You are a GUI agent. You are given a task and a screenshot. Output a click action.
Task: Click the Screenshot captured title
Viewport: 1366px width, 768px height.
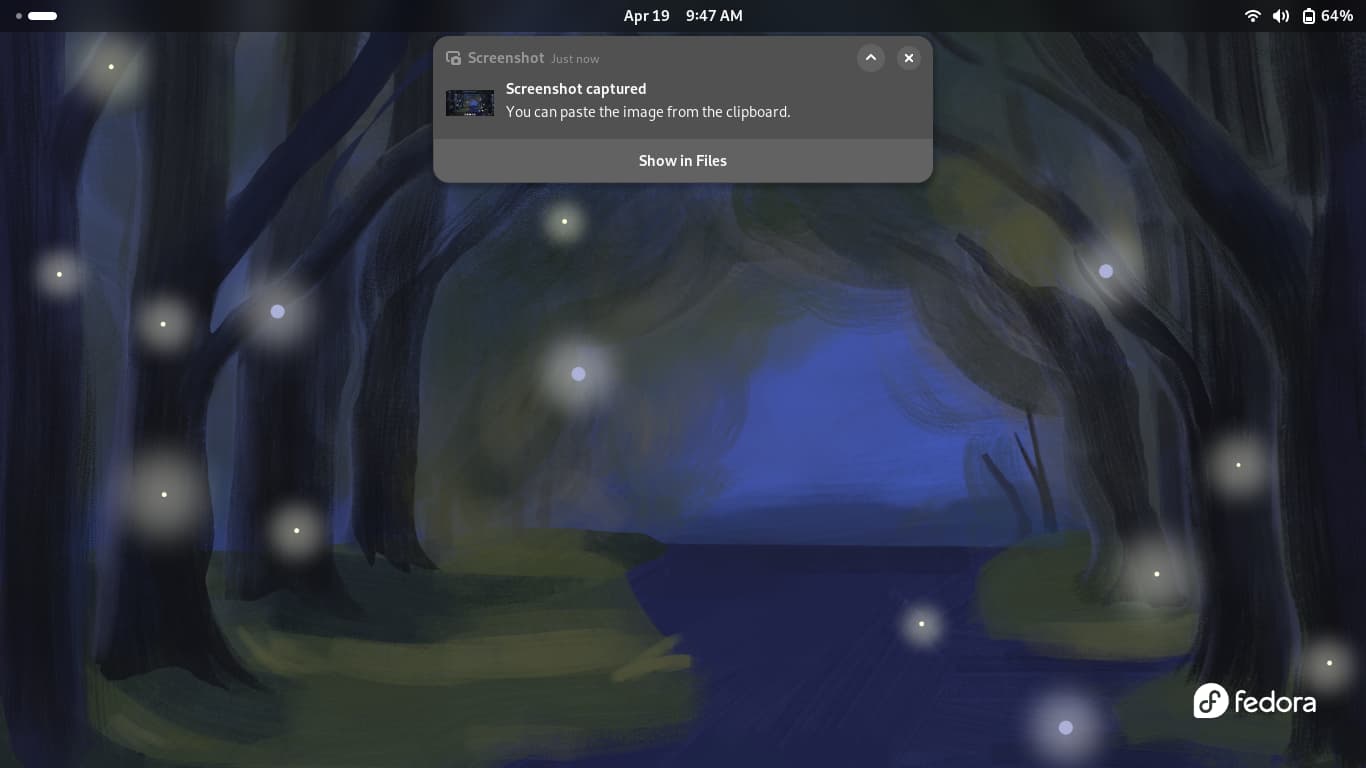[x=576, y=89]
